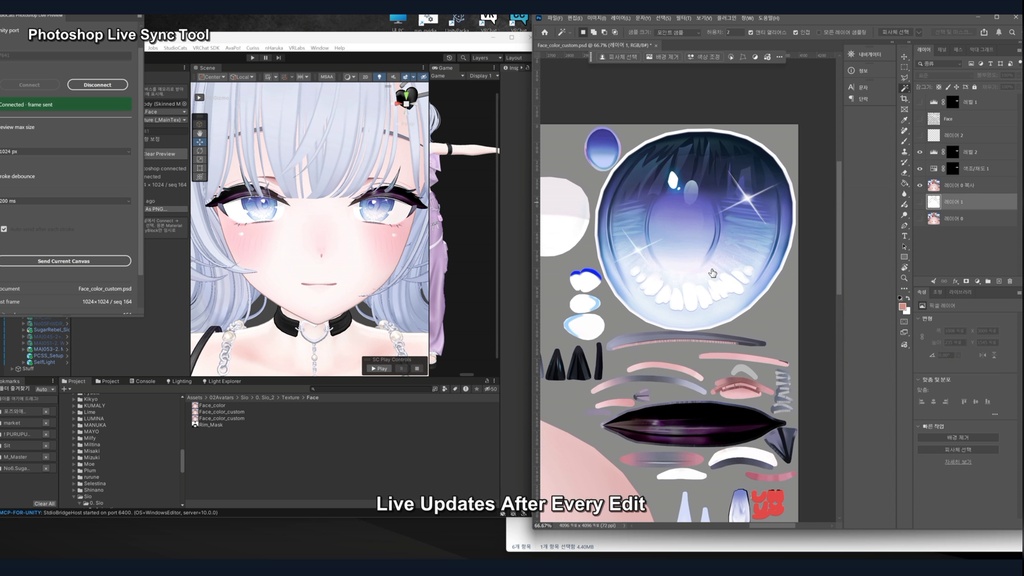Switch to Unity Lighting tab
The image size is (1024, 576).
pyautogui.click(x=179, y=381)
